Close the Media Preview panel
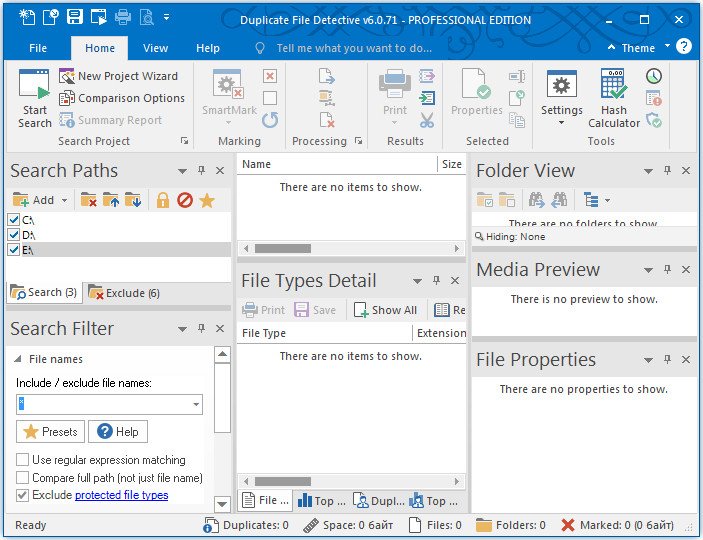703x540 pixels. point(686,270)
